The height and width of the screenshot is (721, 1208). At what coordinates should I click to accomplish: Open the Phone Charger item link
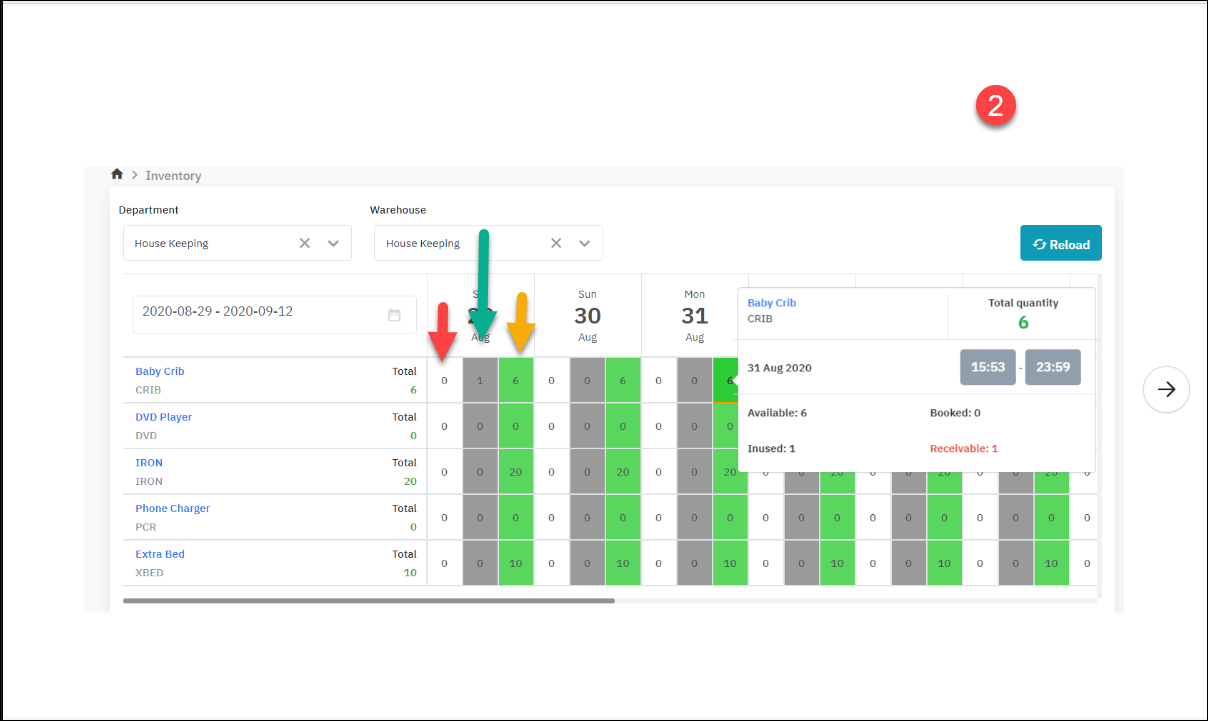click(x=173, y=508)
